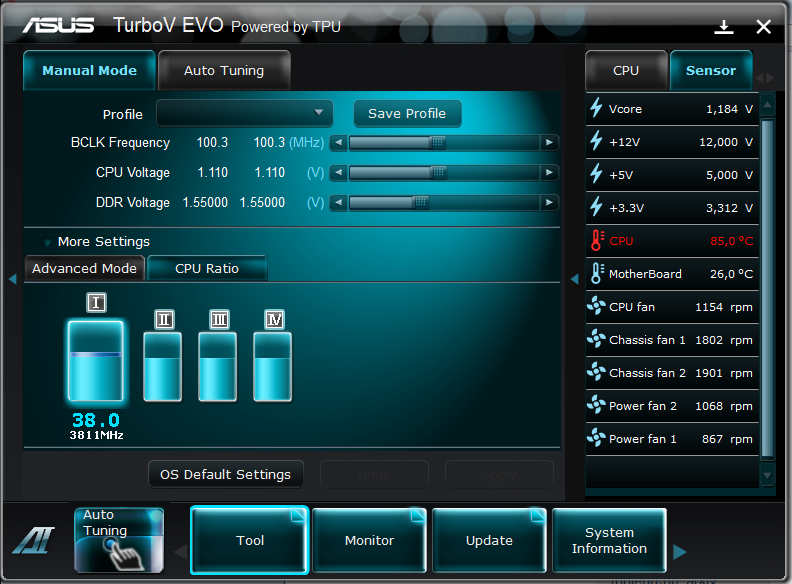Click the DDR Voltage slider handle
The width and height of the screenshot is (792, 584).
pos(420,203)
